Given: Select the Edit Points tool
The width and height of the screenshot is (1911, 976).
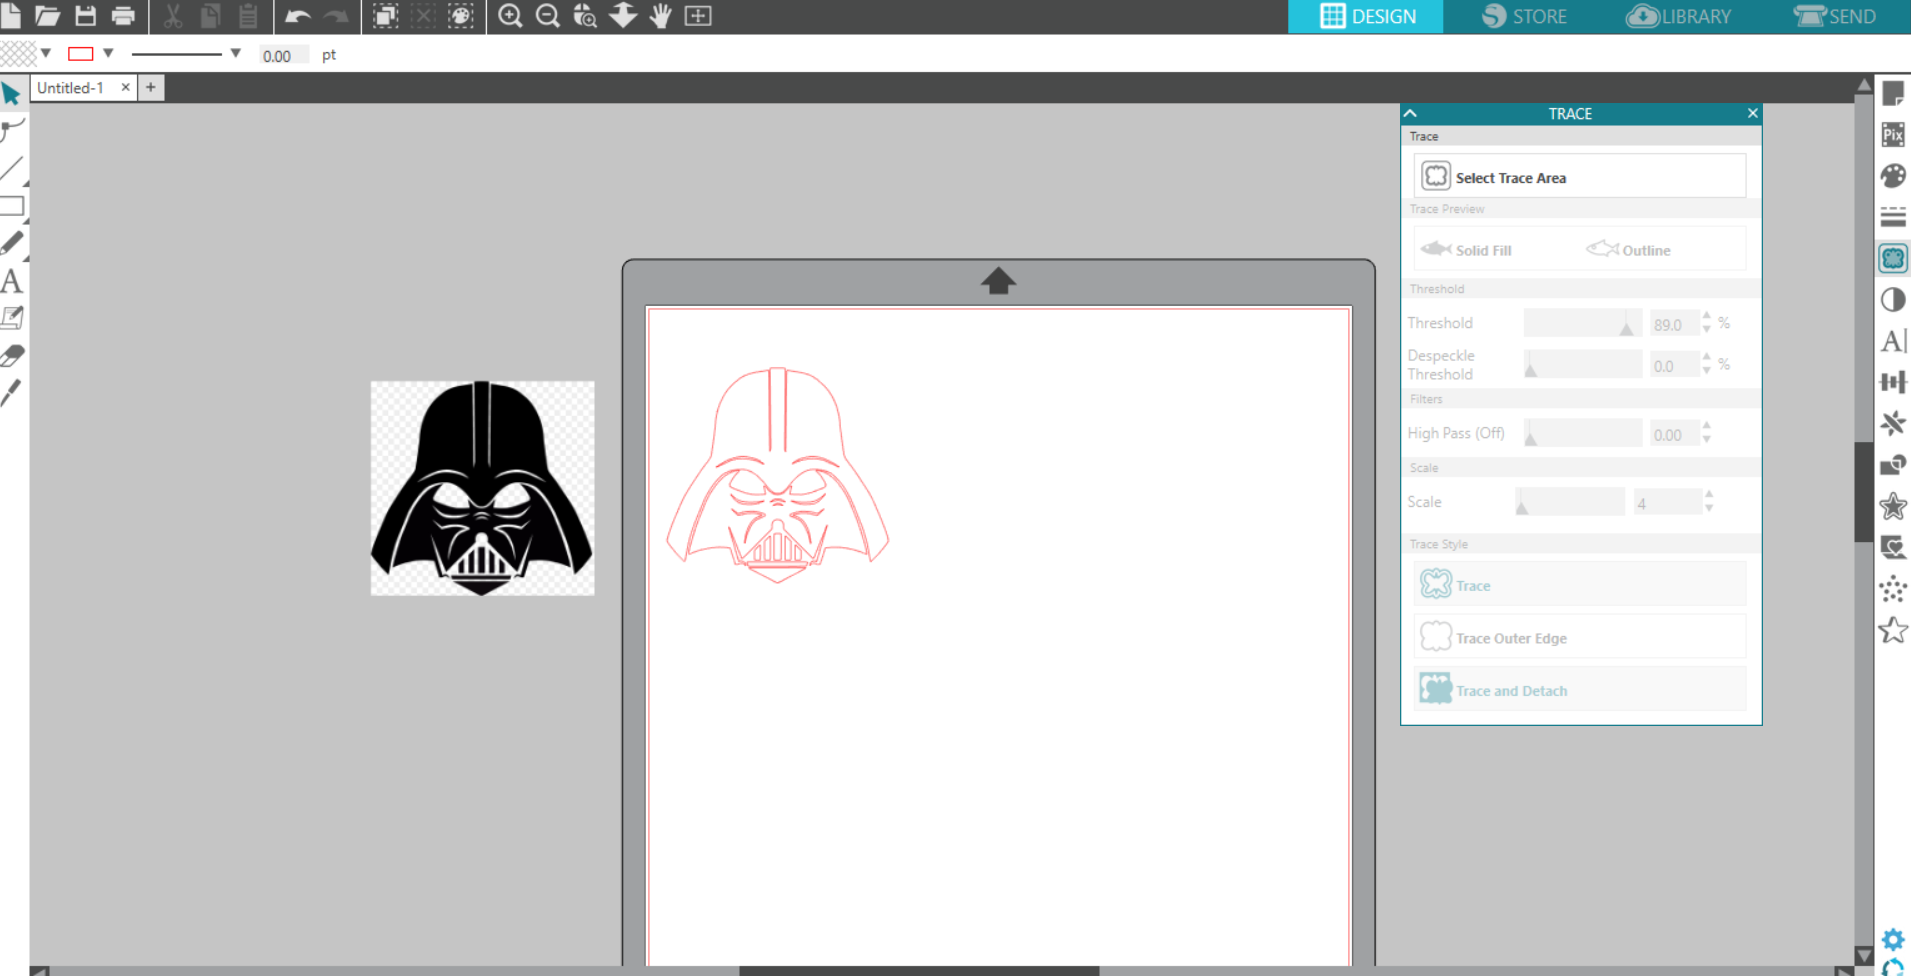Looking at the screenshot, I should (12, 129).
